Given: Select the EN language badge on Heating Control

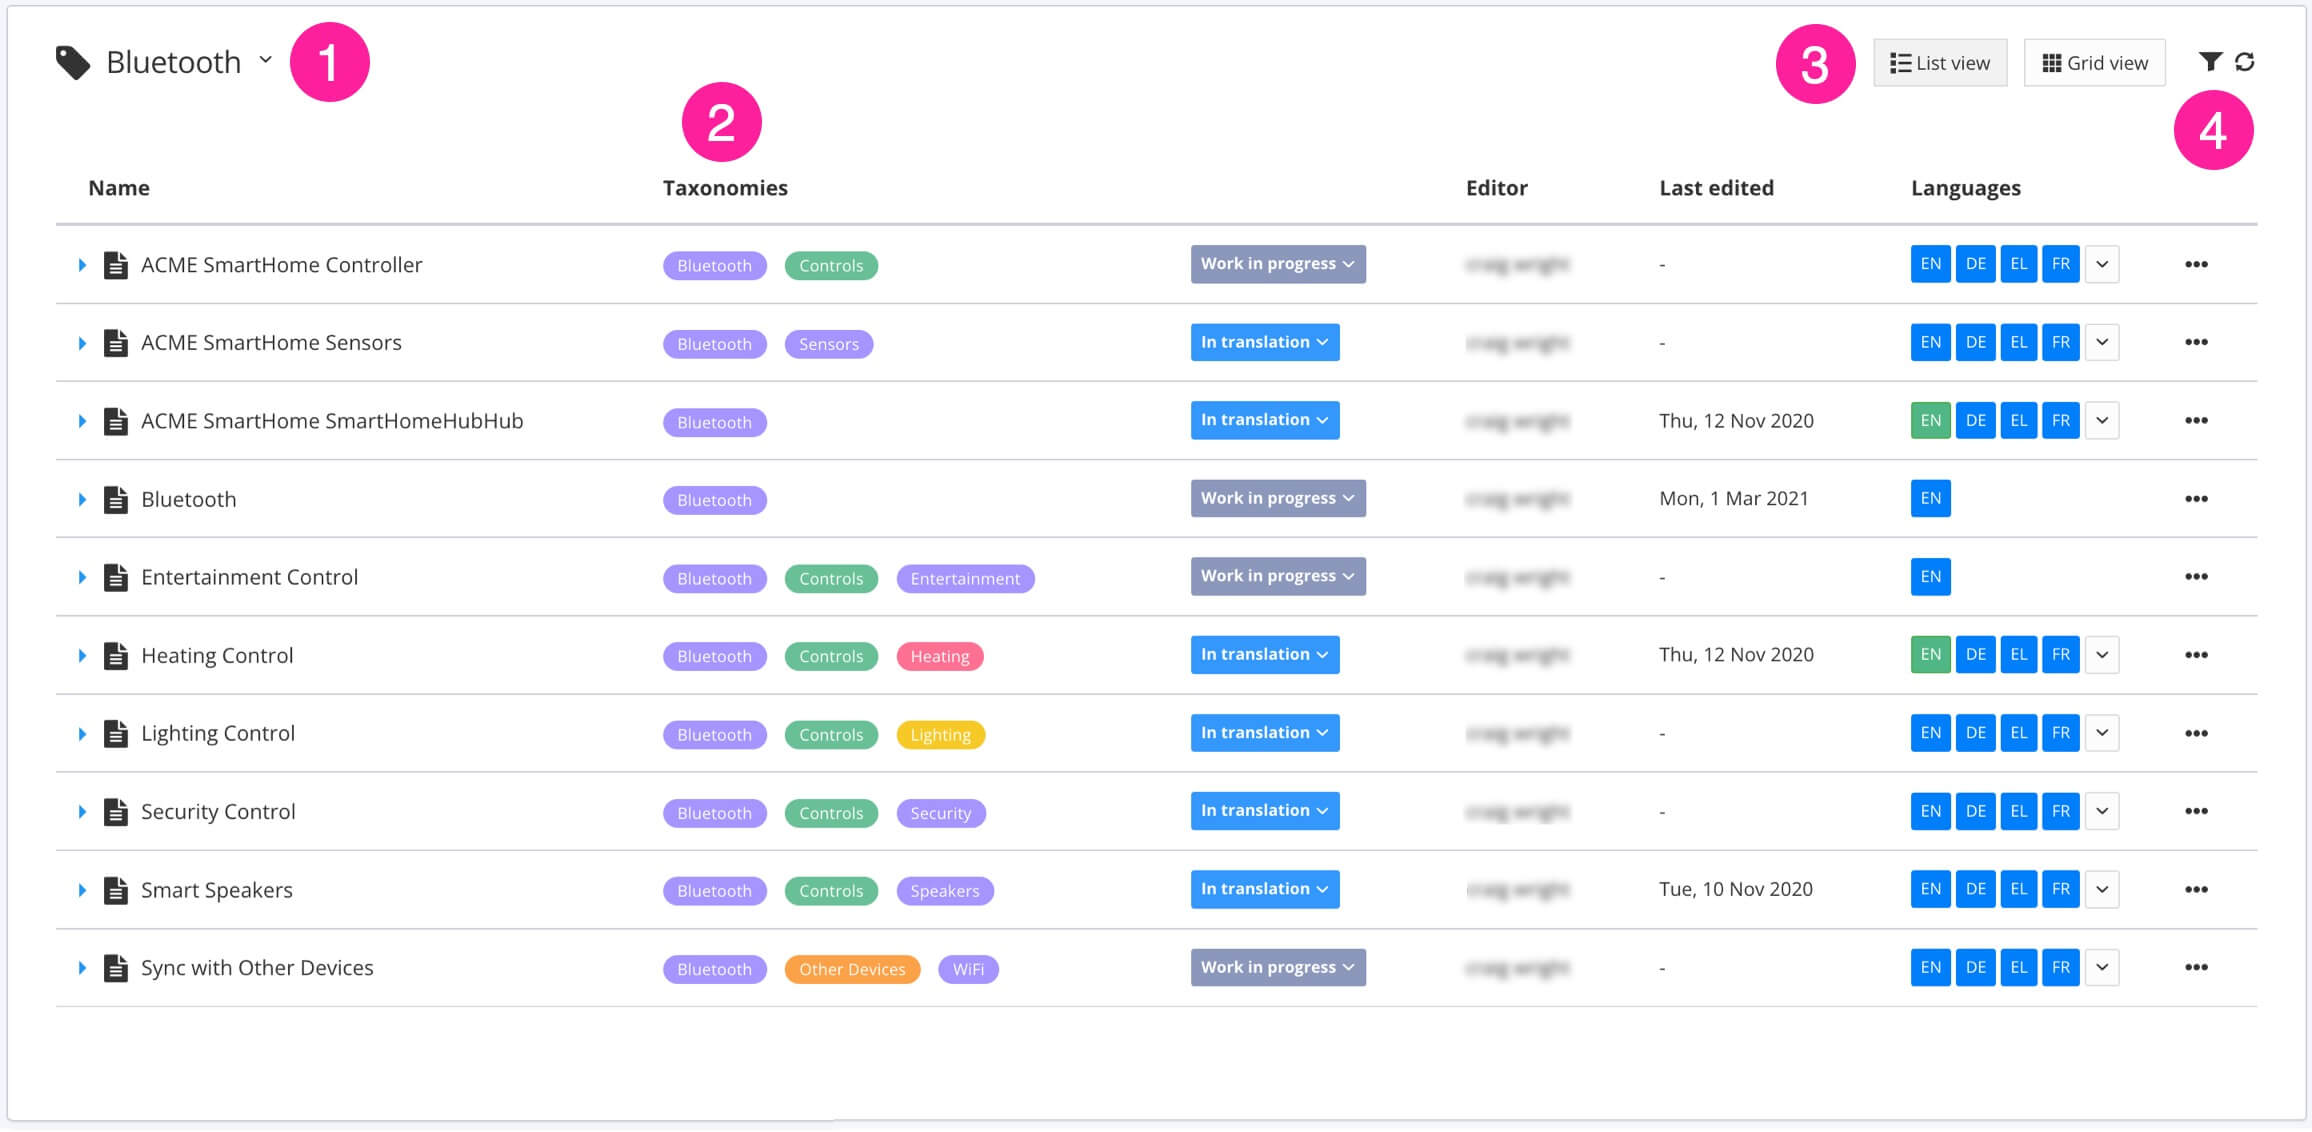Looking at the screenshot, I should pos(1930,654).
